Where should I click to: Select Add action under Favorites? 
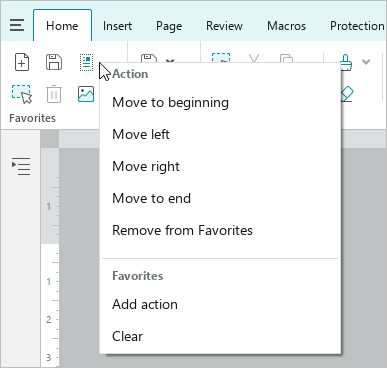[220, 304]
